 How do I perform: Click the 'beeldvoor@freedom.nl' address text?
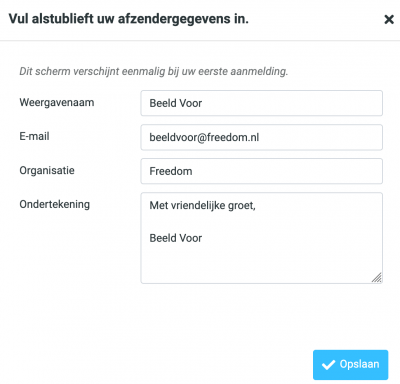[x=204, y=137]
